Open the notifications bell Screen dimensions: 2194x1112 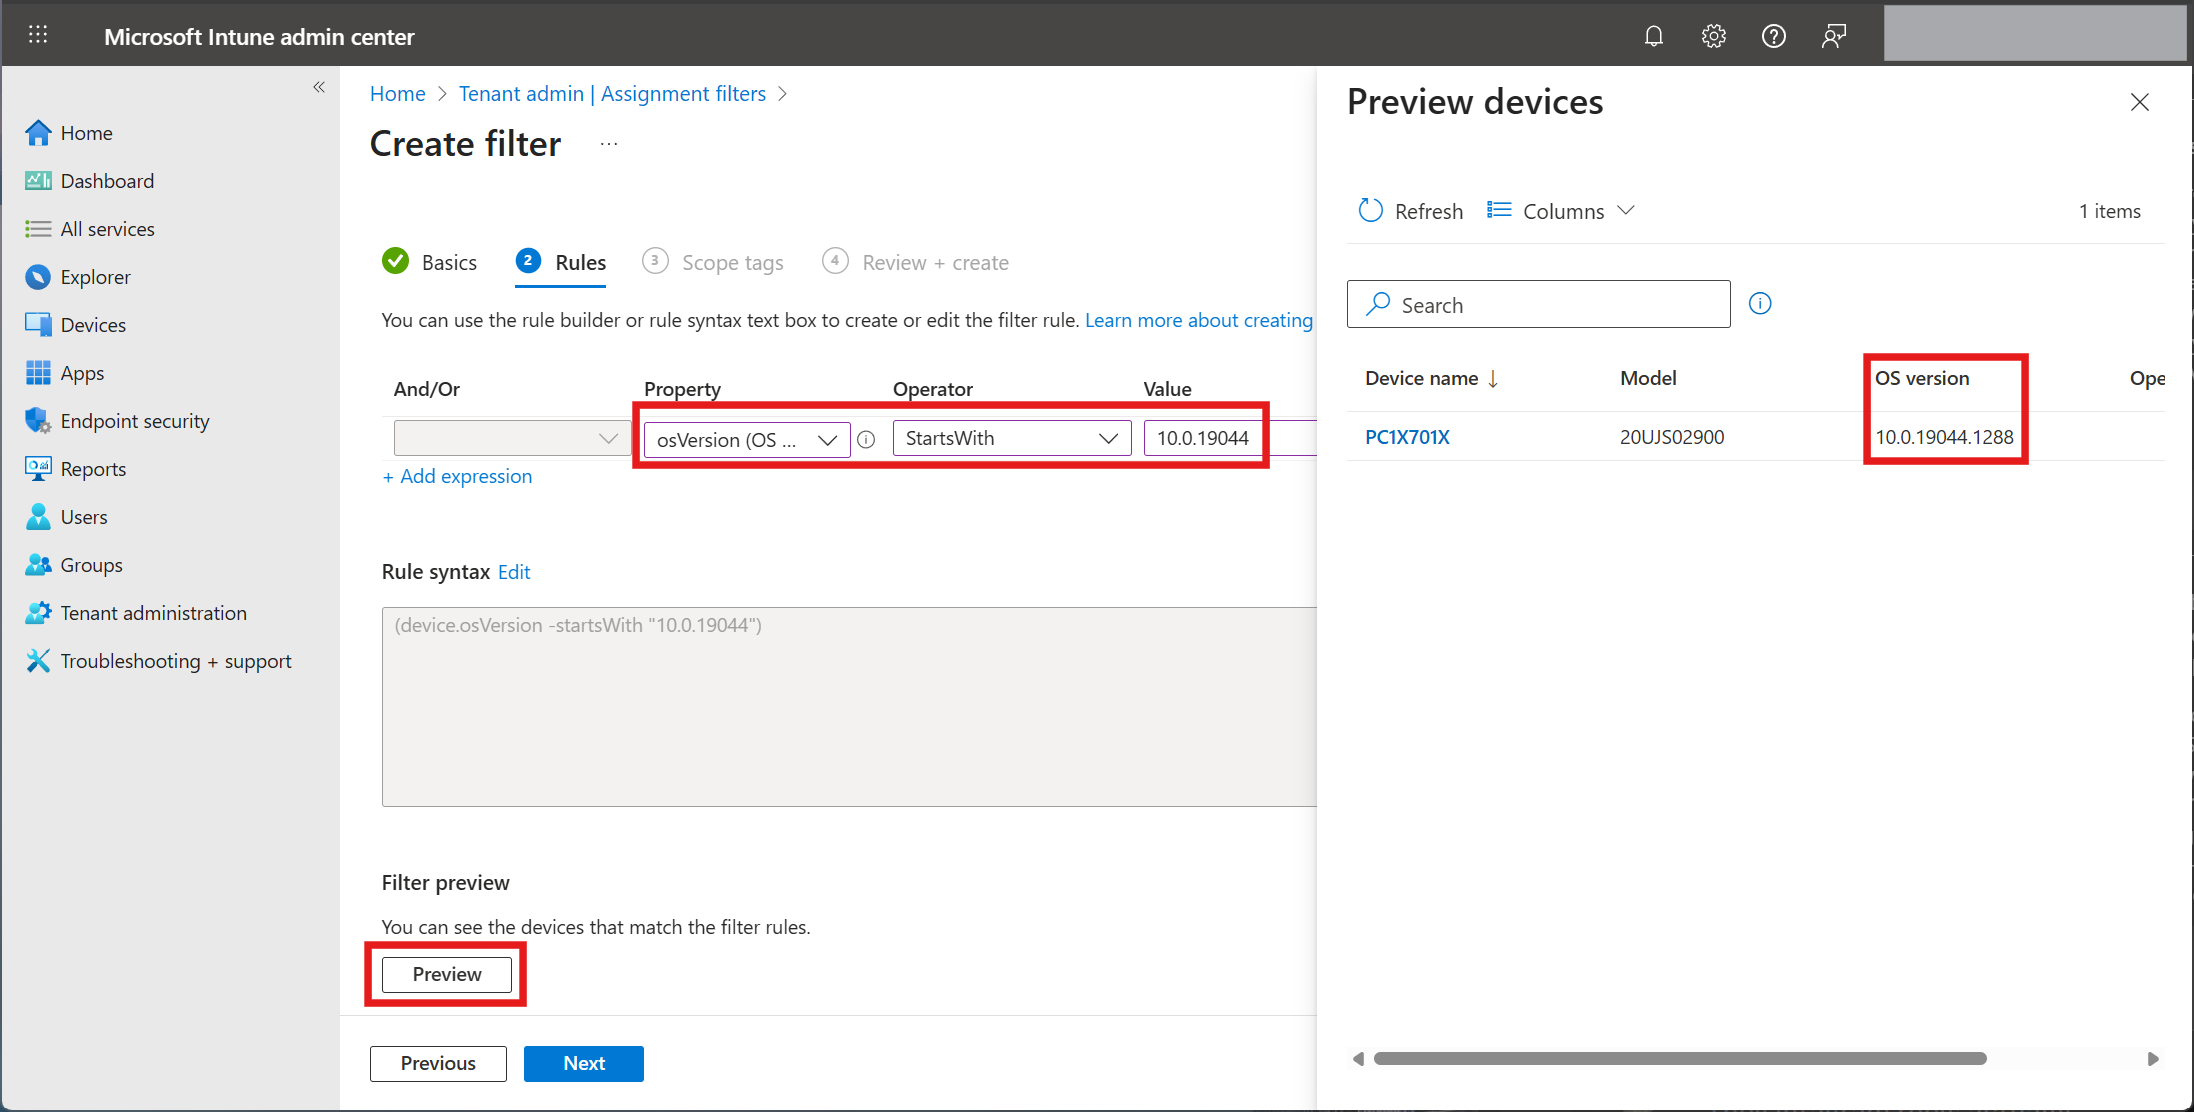point(1654,36)
